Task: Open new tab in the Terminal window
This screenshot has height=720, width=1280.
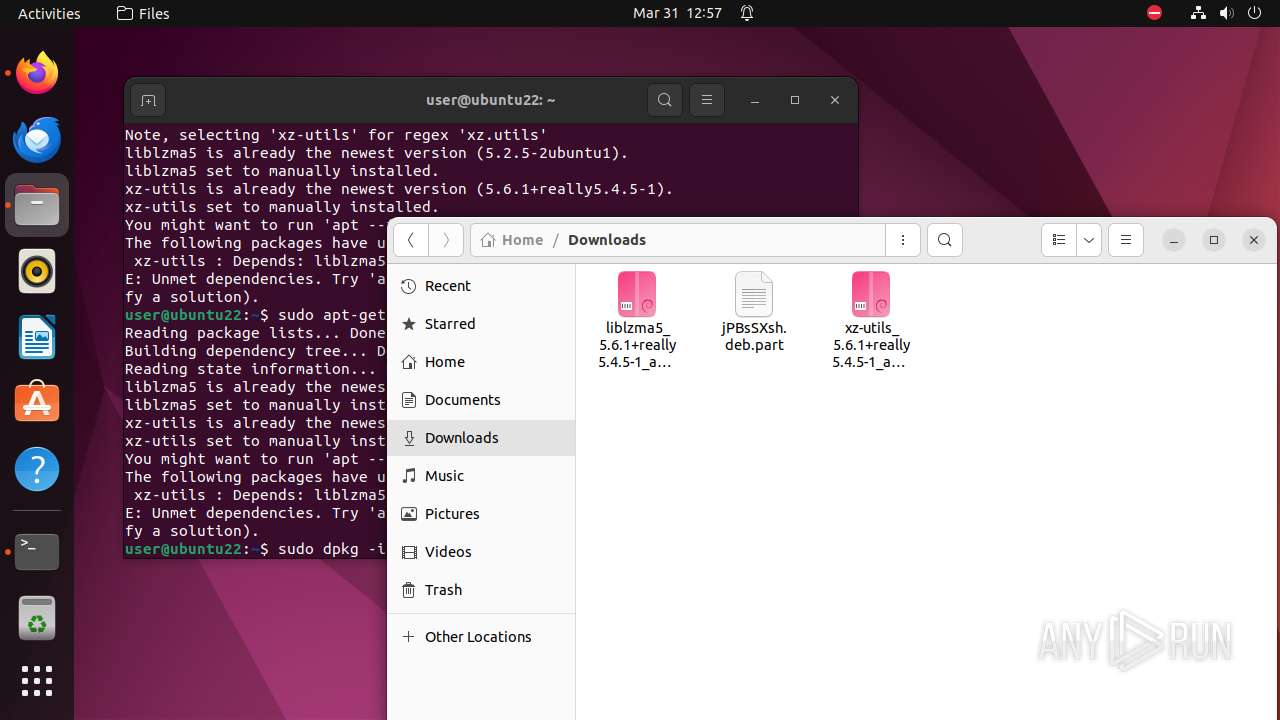Action: (148, 100)
